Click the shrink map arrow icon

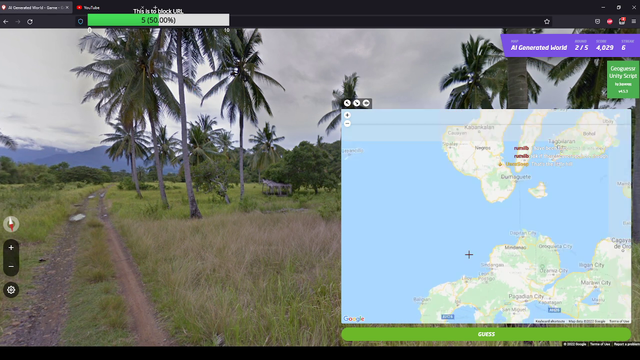pos(357,103)
